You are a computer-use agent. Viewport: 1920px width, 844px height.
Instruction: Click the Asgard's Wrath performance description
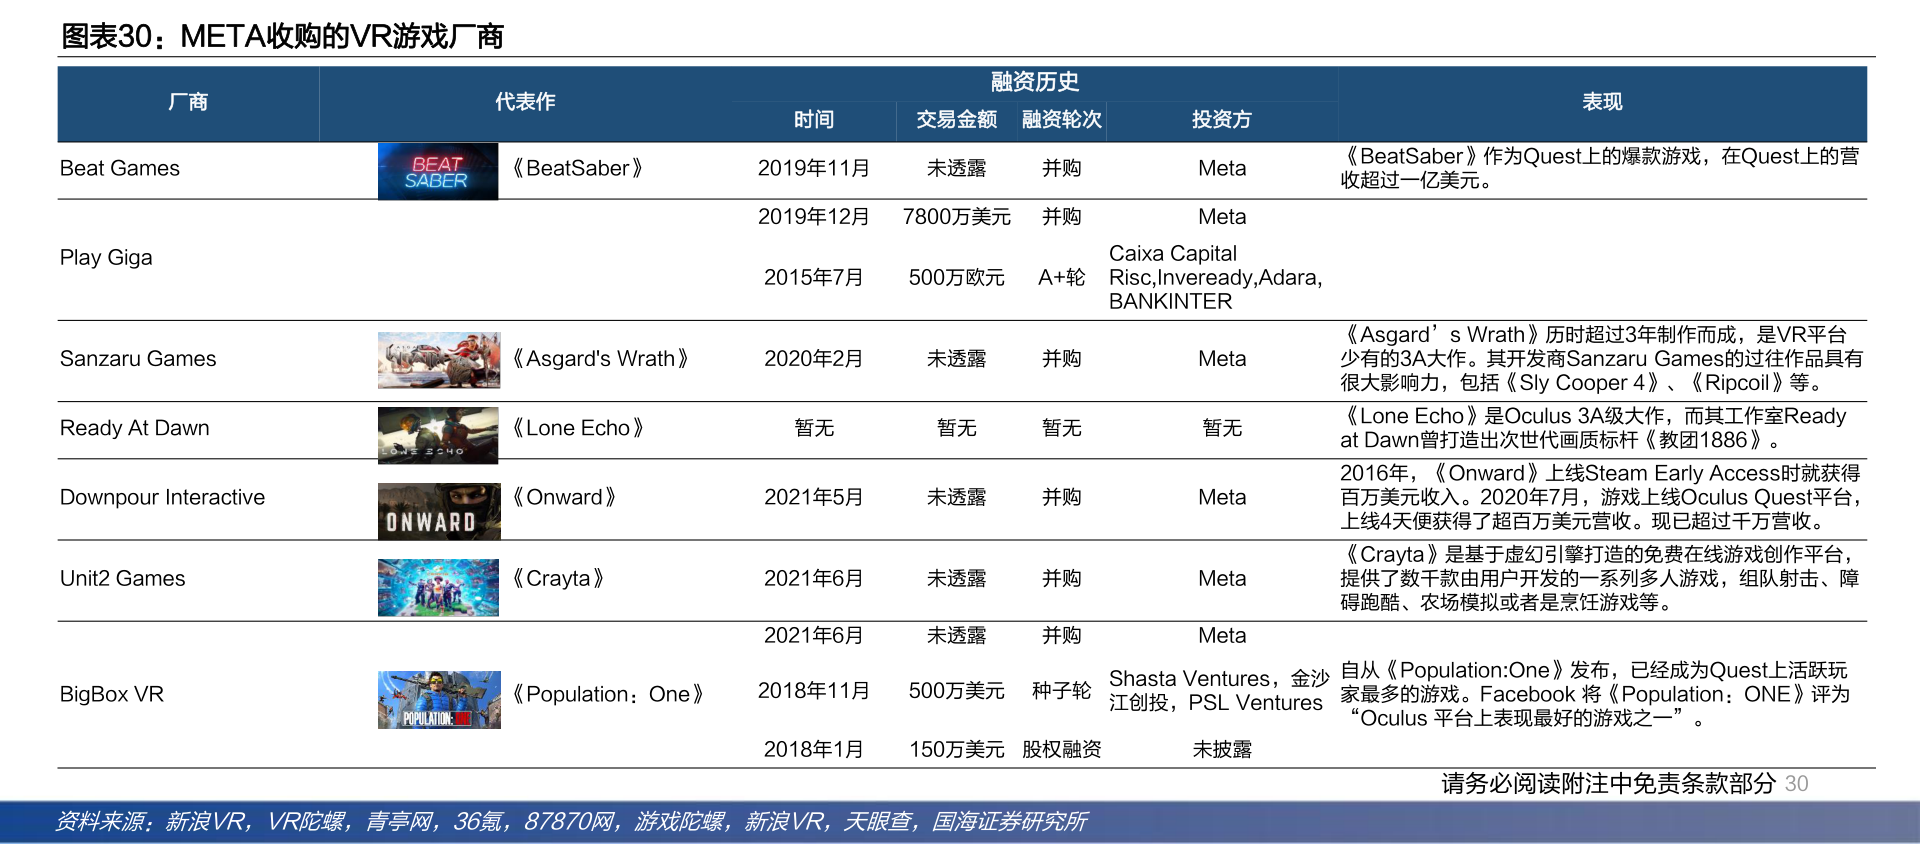(1602, 358)
